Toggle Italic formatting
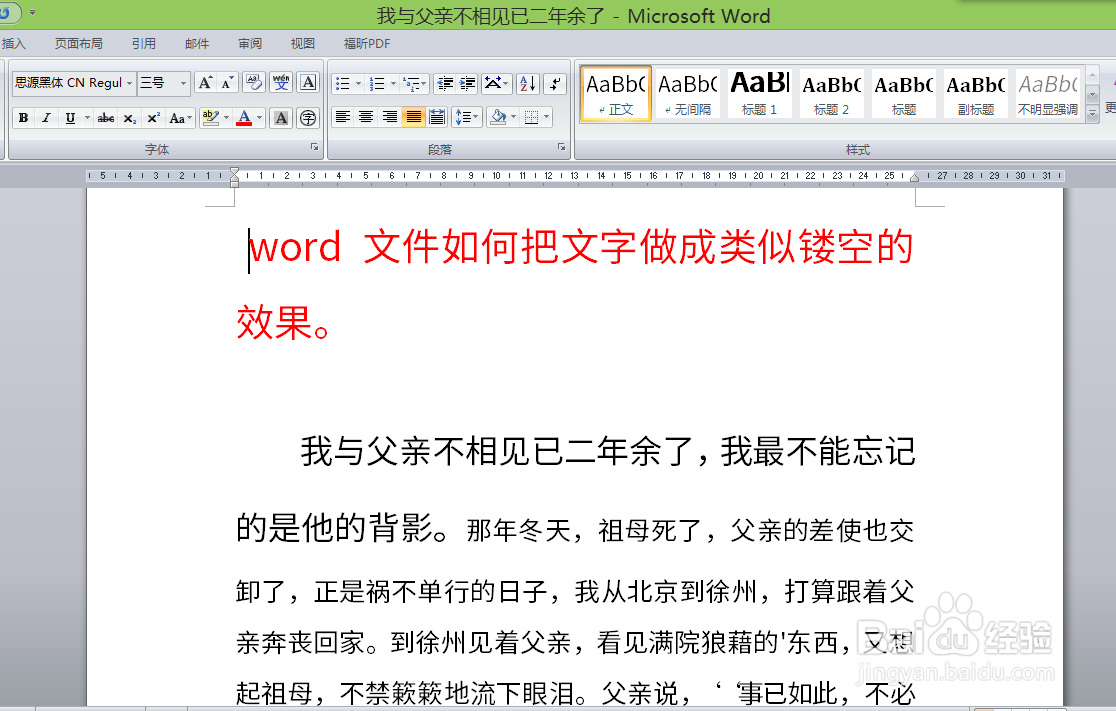 [x=46, y=118]
